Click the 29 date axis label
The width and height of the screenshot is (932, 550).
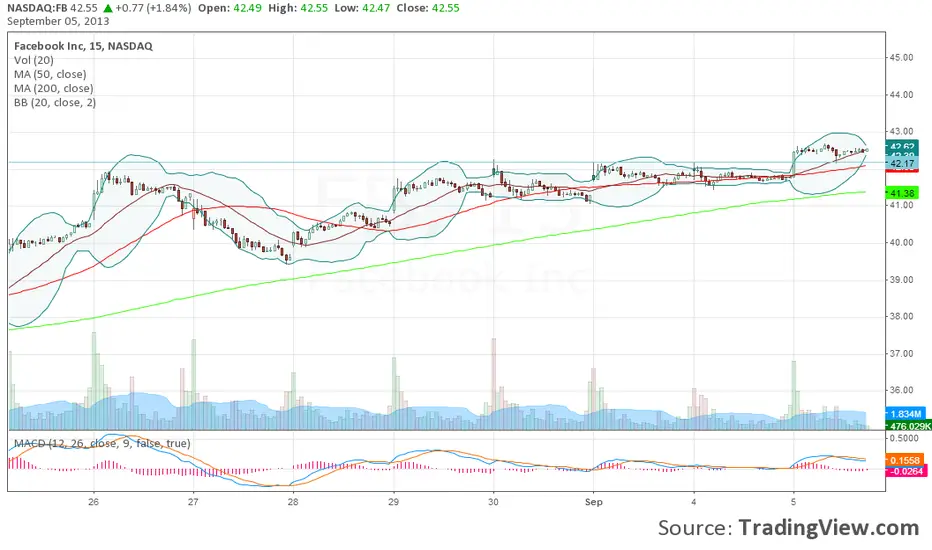coord(393,502)
